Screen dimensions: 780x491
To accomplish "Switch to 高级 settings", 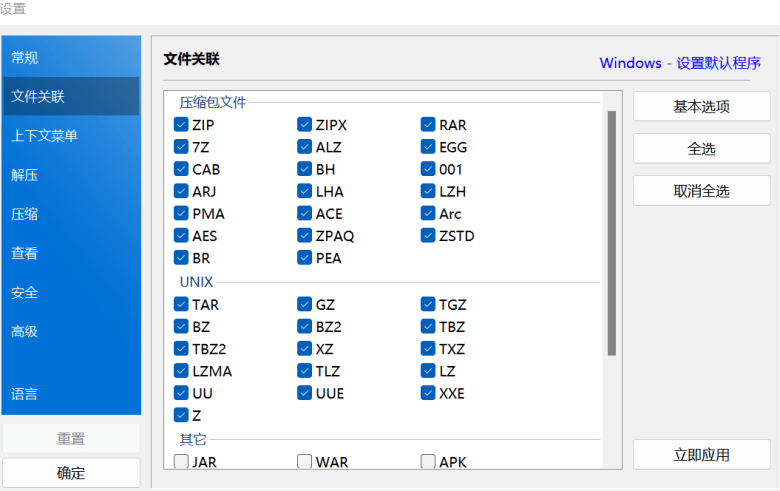I will [x=71, y=331].
